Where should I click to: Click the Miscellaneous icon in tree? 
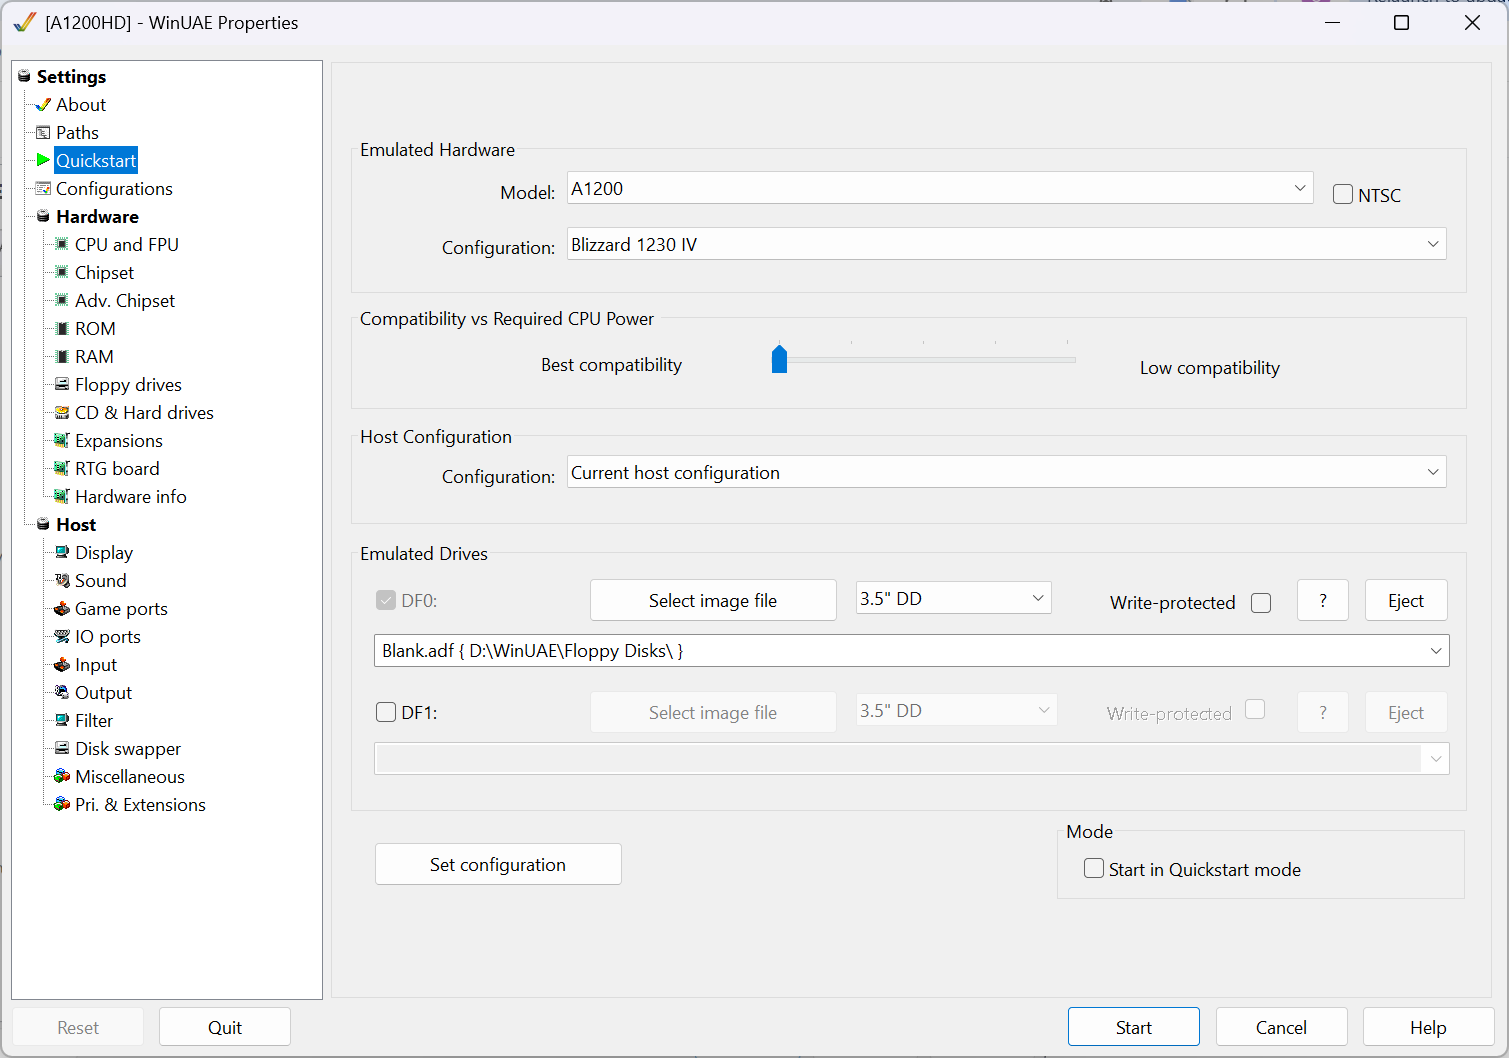(x=62, y=776)
